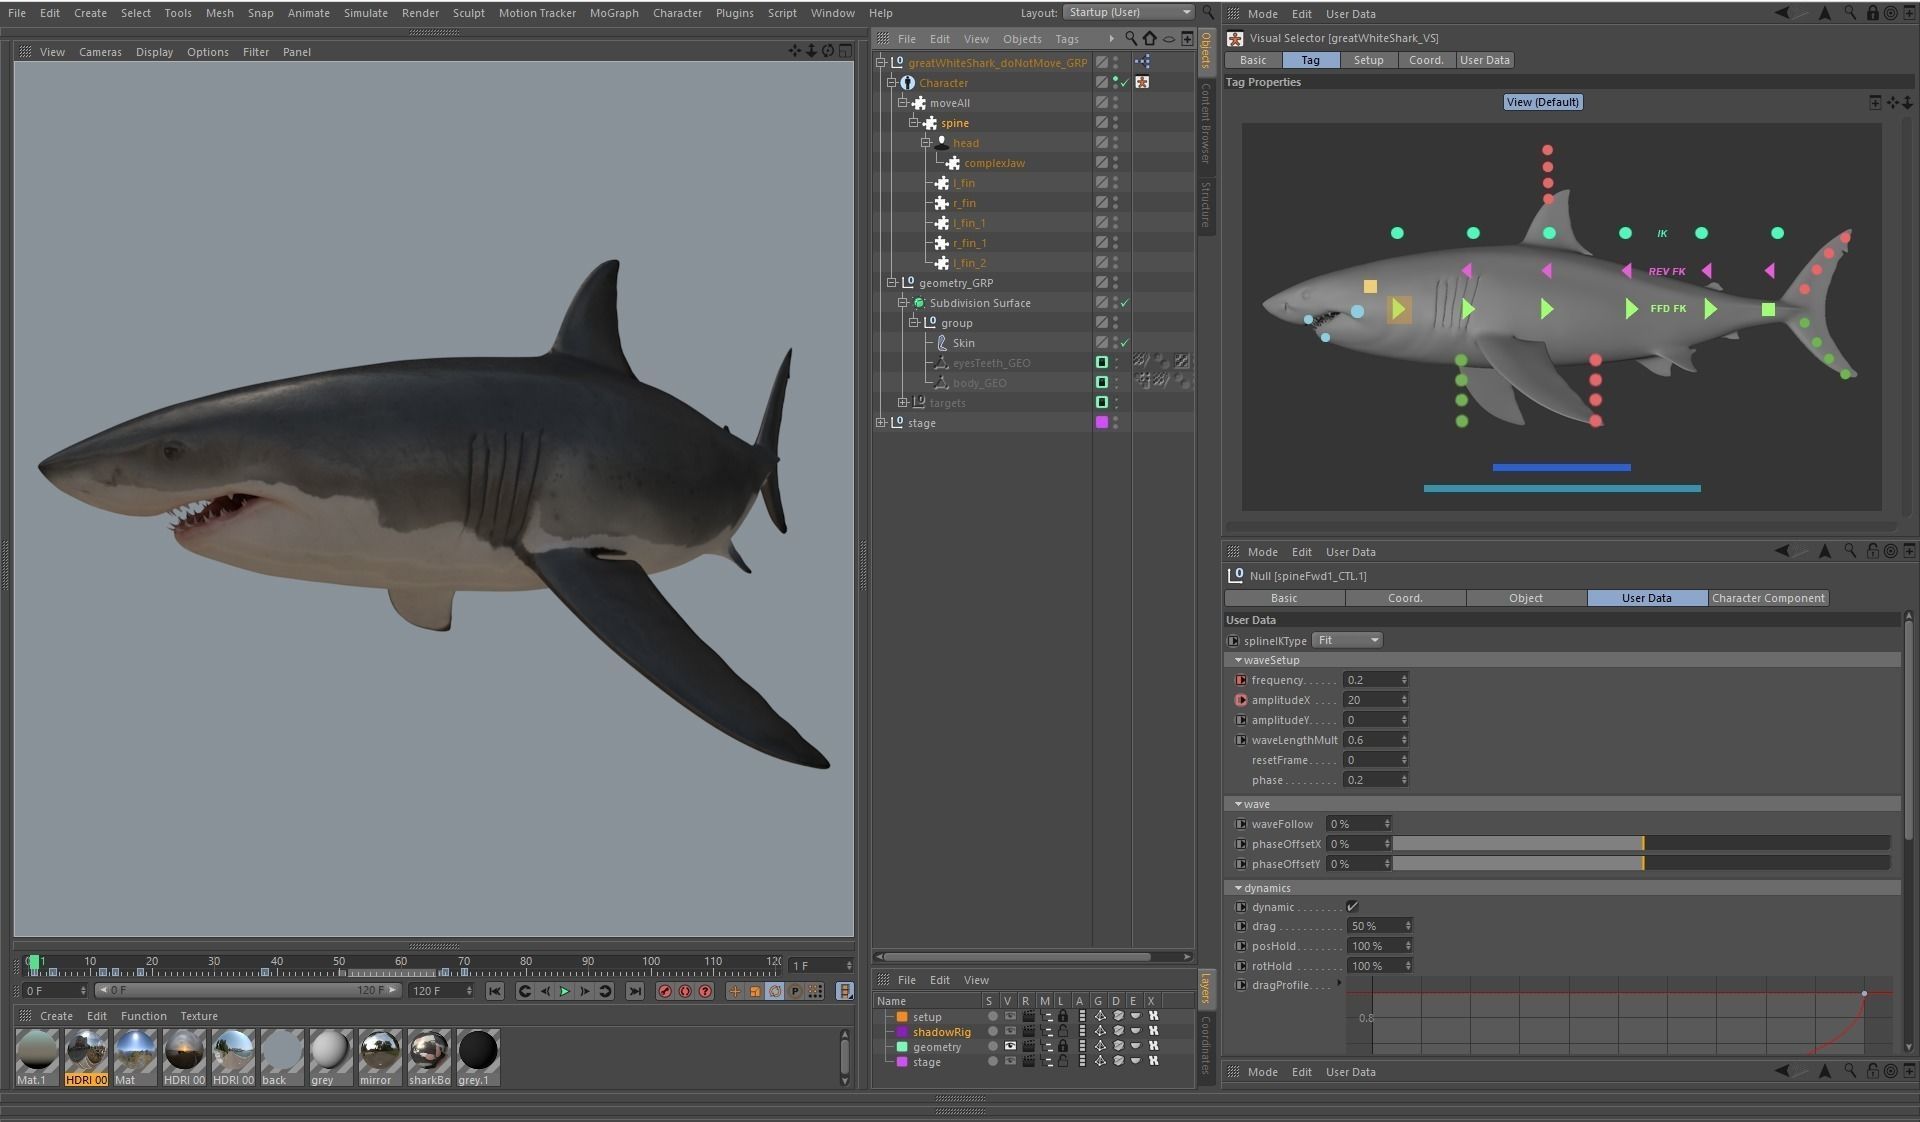
Task: Toggle render clapper of stage layer
Action: (1027, 1061)
